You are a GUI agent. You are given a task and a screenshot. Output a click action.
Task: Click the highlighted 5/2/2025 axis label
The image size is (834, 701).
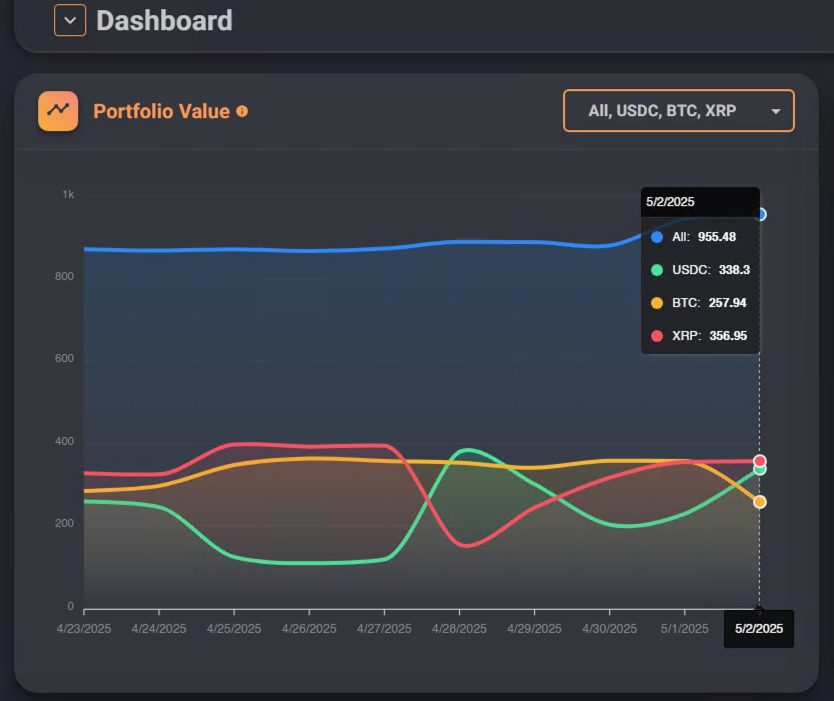(759, 629)
